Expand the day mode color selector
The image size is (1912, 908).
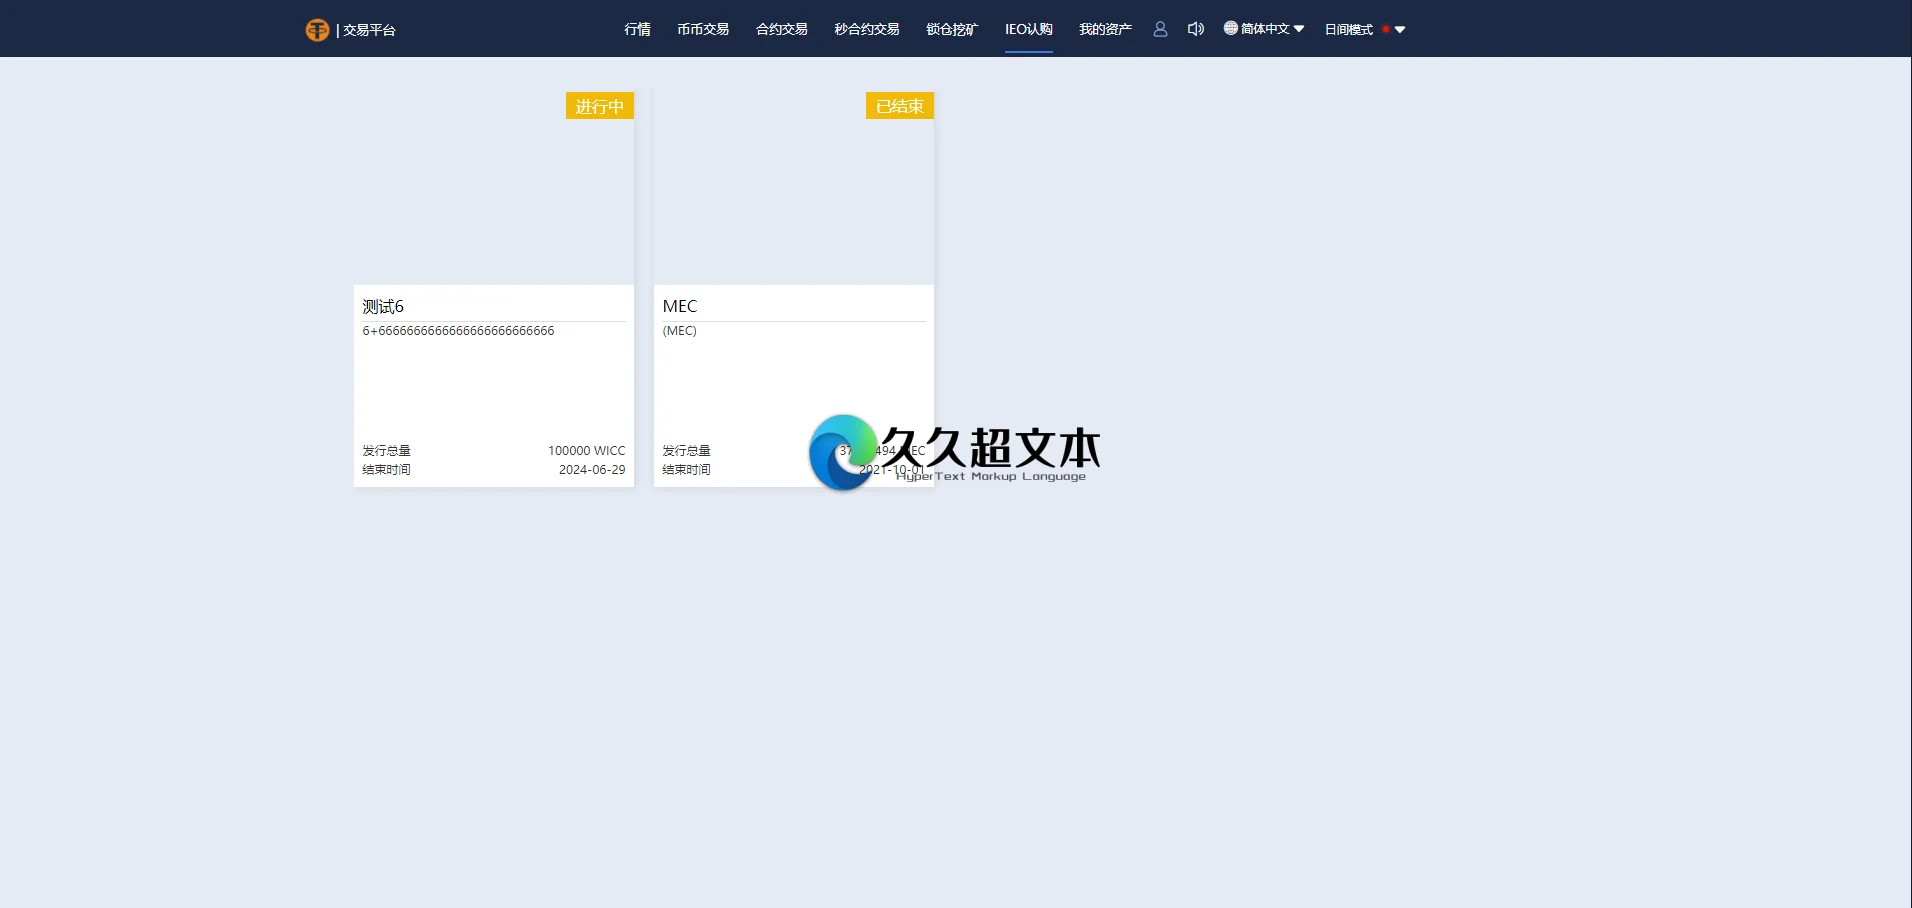tap(1401, 30)
